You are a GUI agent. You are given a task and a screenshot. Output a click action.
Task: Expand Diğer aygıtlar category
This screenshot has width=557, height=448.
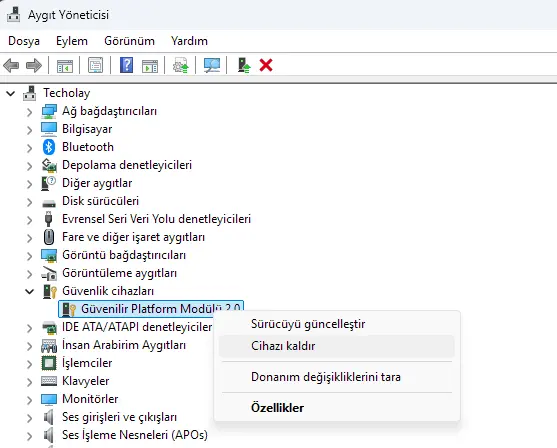coord(29,184)
